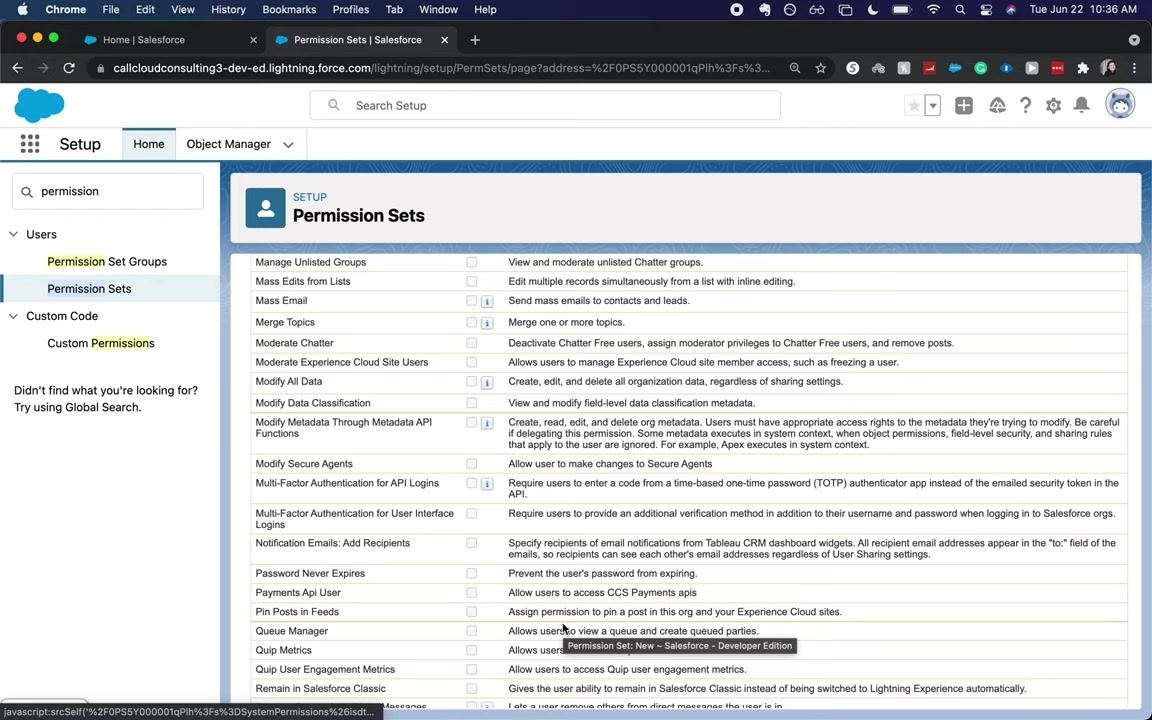
Task: Open Permission Set Groups in sidebar
Action: click(x=107, y=262)
